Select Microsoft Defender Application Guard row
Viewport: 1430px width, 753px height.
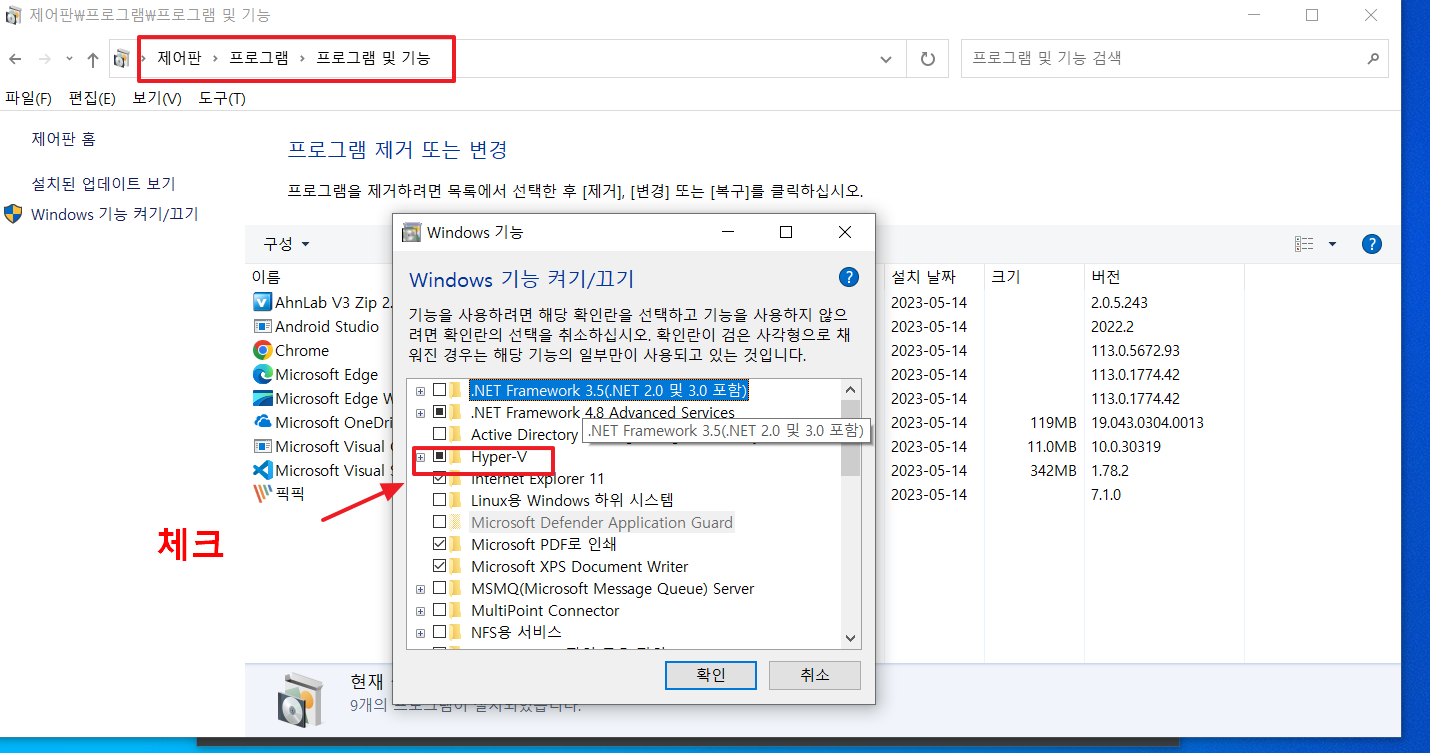pos(602,522)
